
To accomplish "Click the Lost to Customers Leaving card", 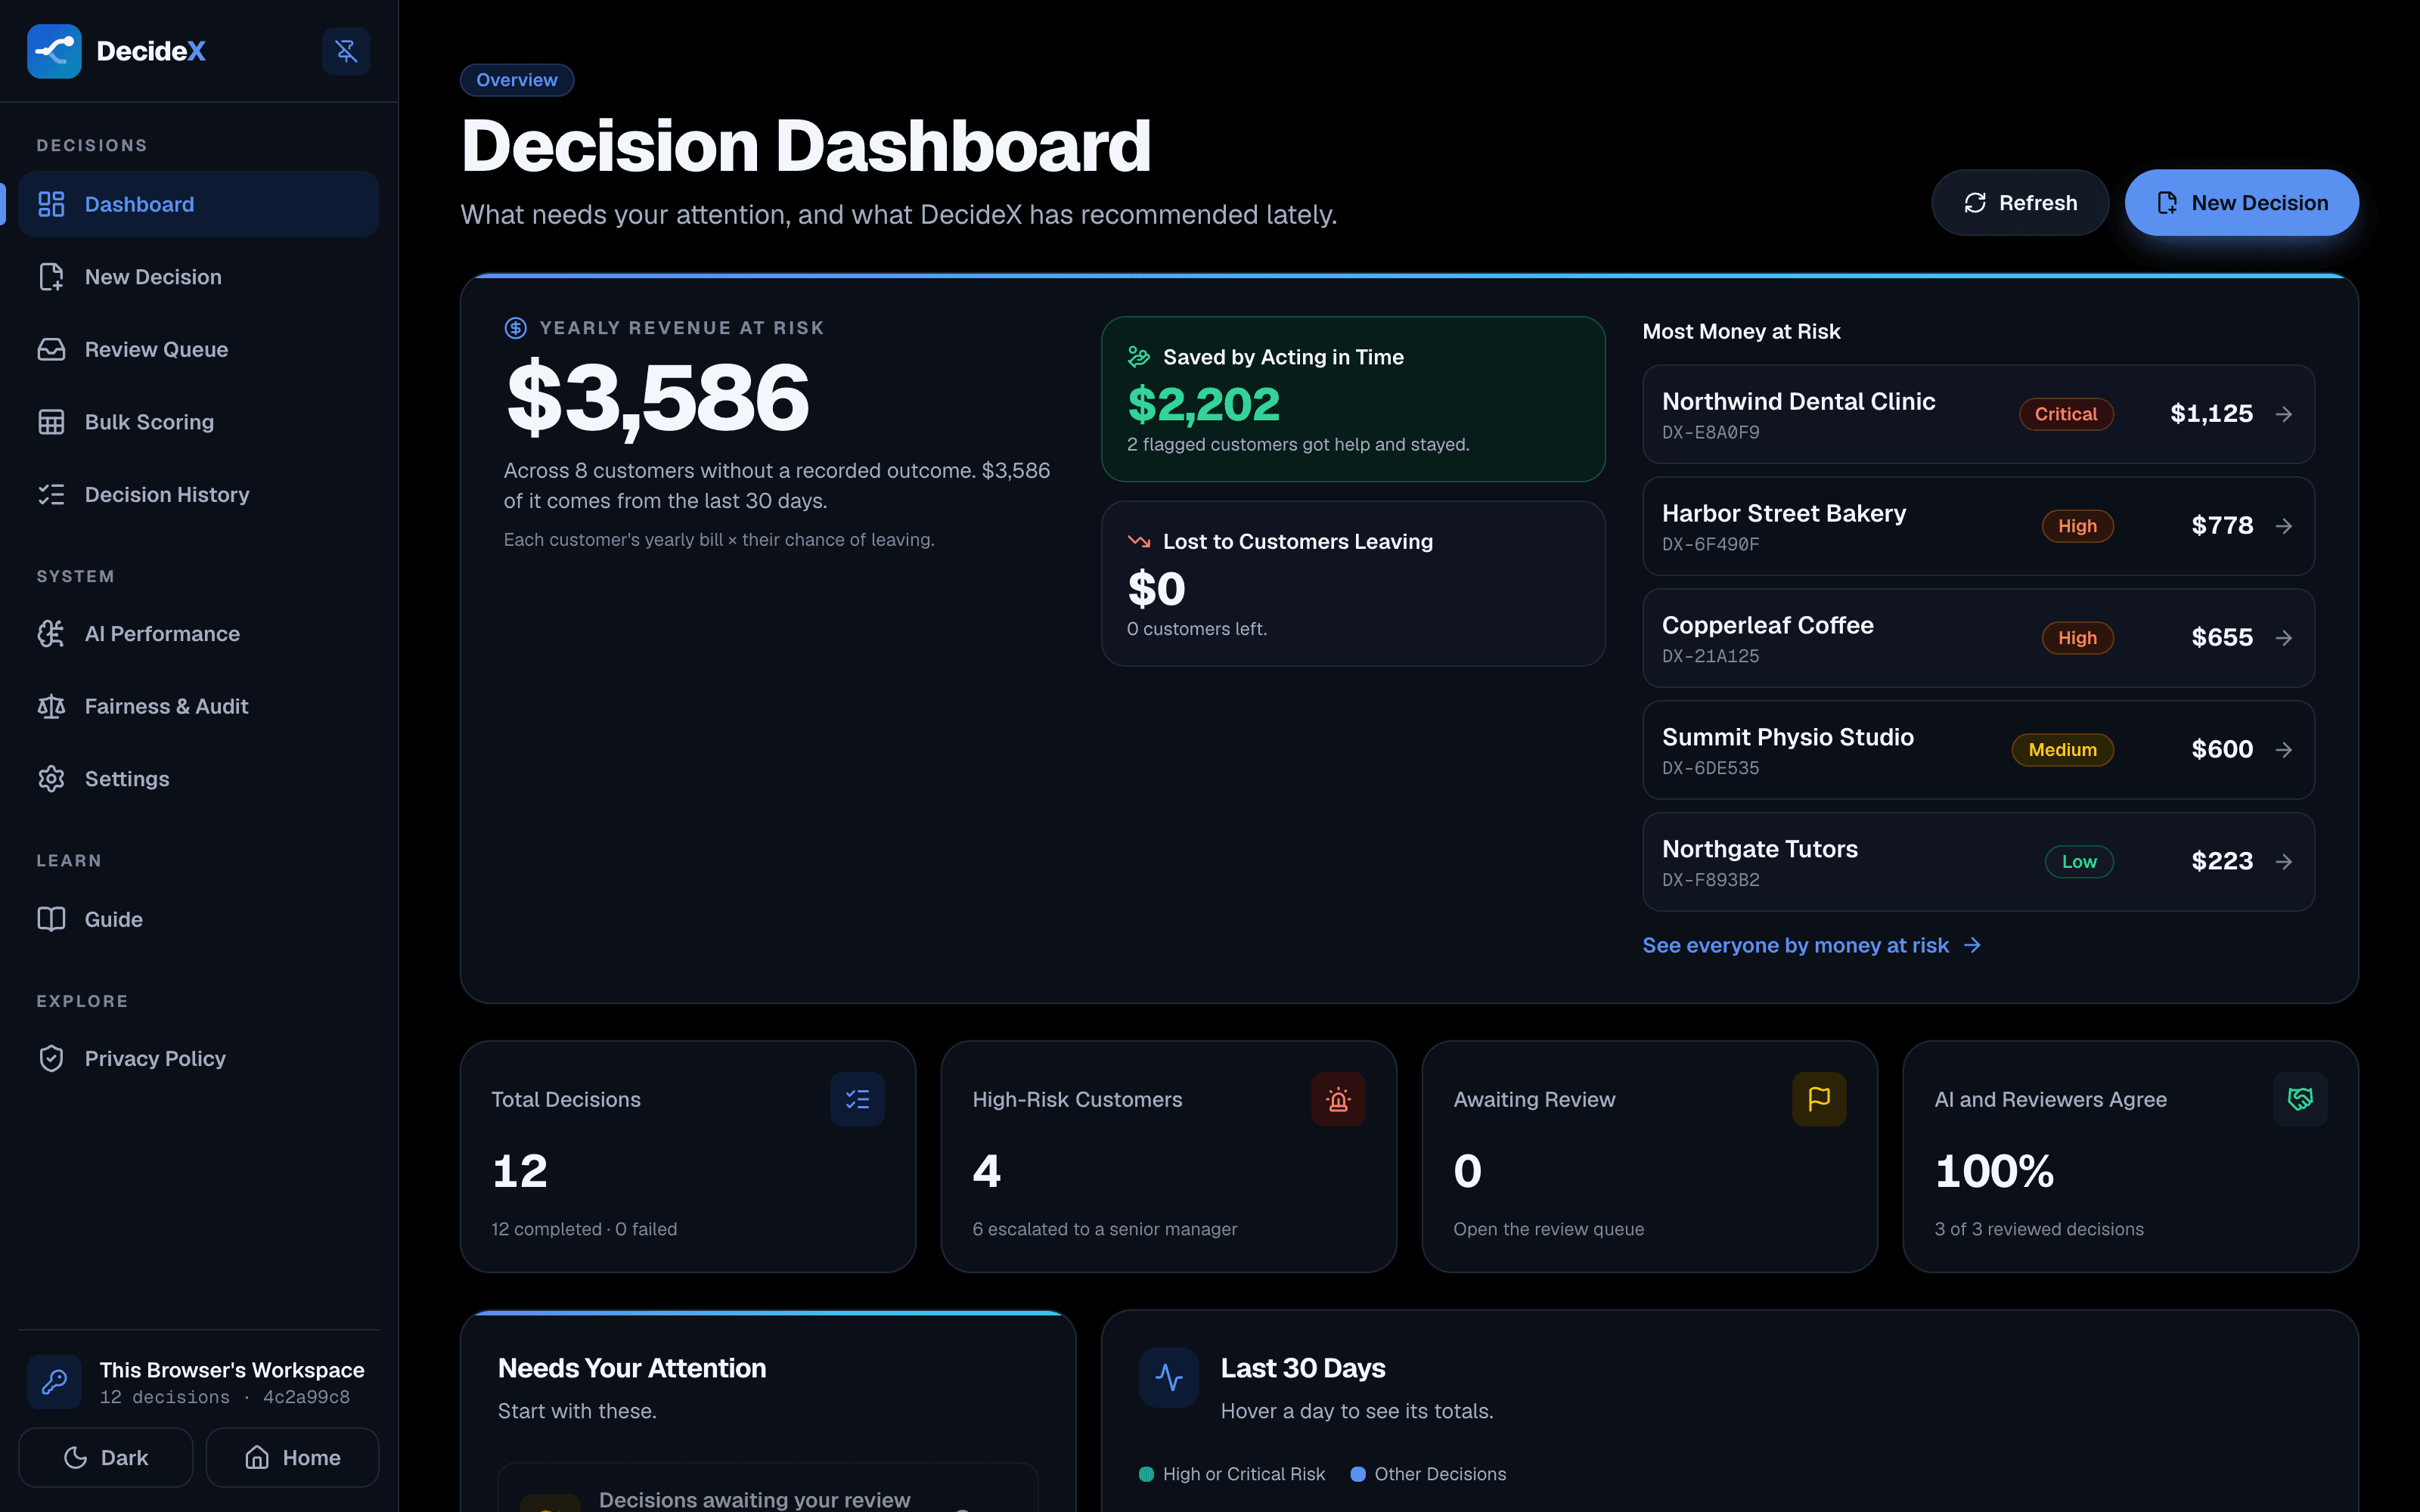I will pos(1353,584).
